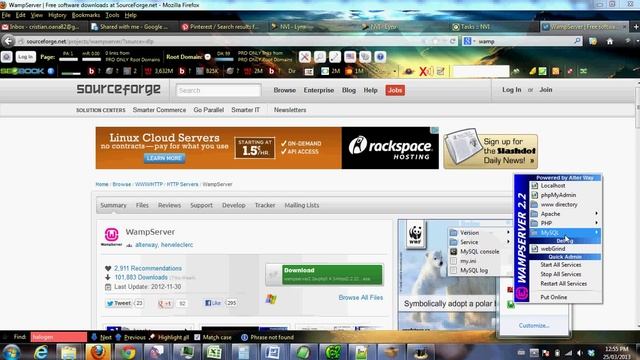Click the 2,911 Recommendations link
This screenshot has width=640, height=360.
point(148,268)
